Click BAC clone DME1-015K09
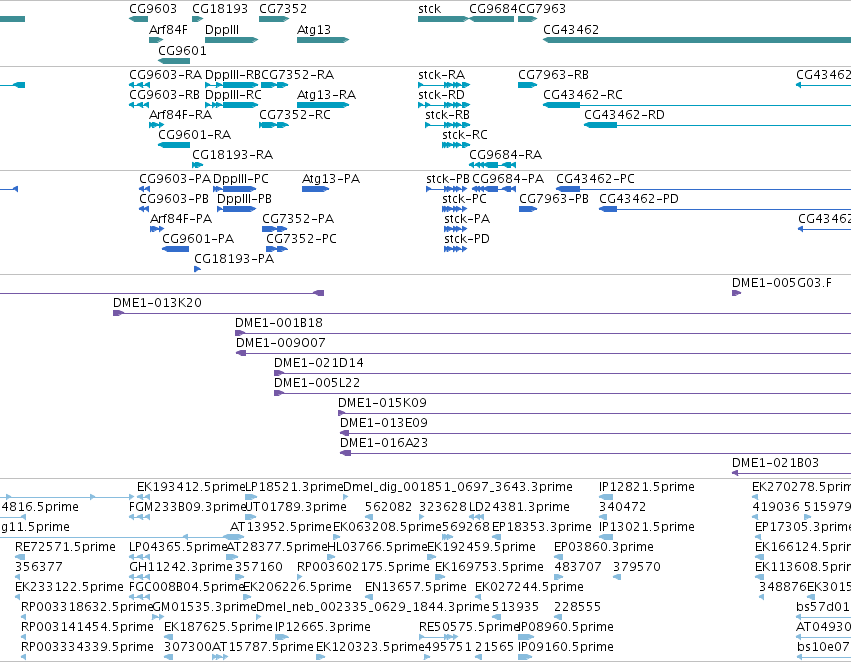This screenshot has height=662, width=851. pyautogui.click(x=594, y=413)
